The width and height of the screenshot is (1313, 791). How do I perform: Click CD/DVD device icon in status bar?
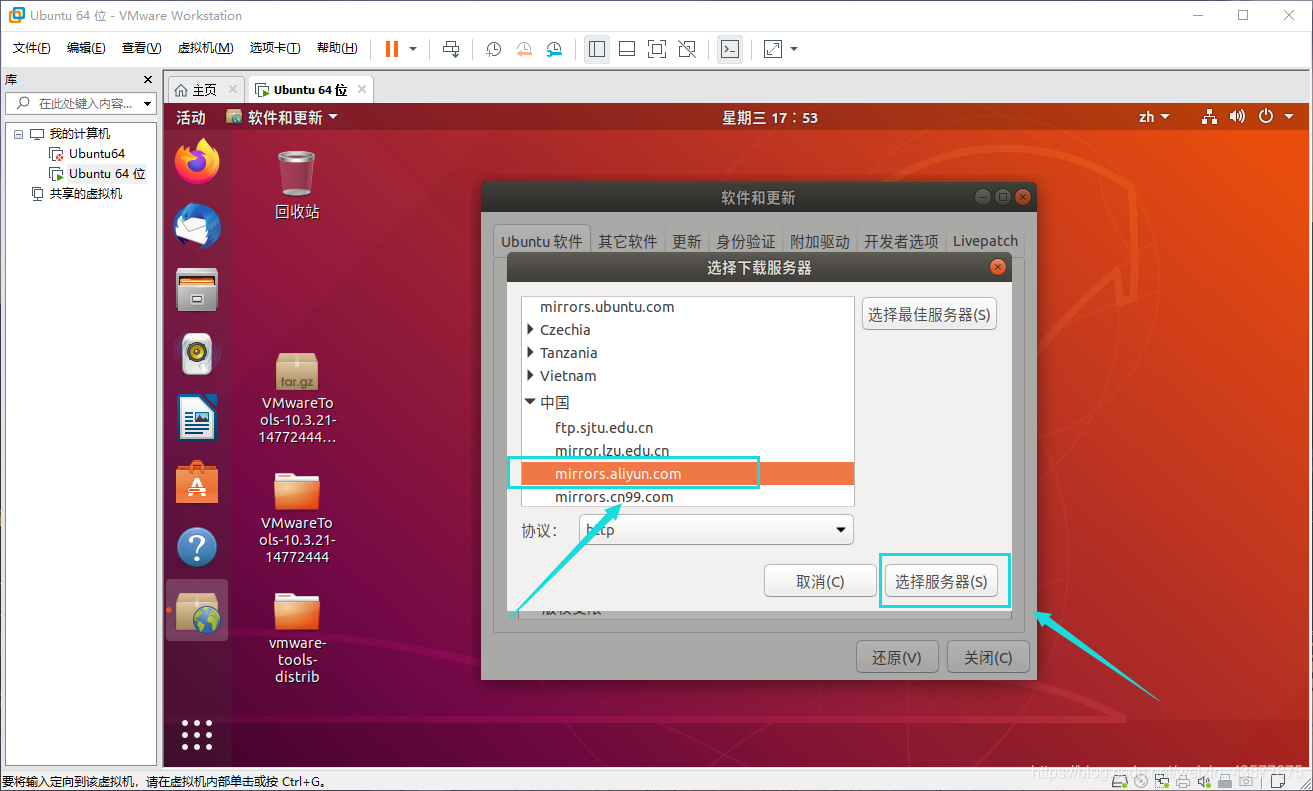(1141, 780)
